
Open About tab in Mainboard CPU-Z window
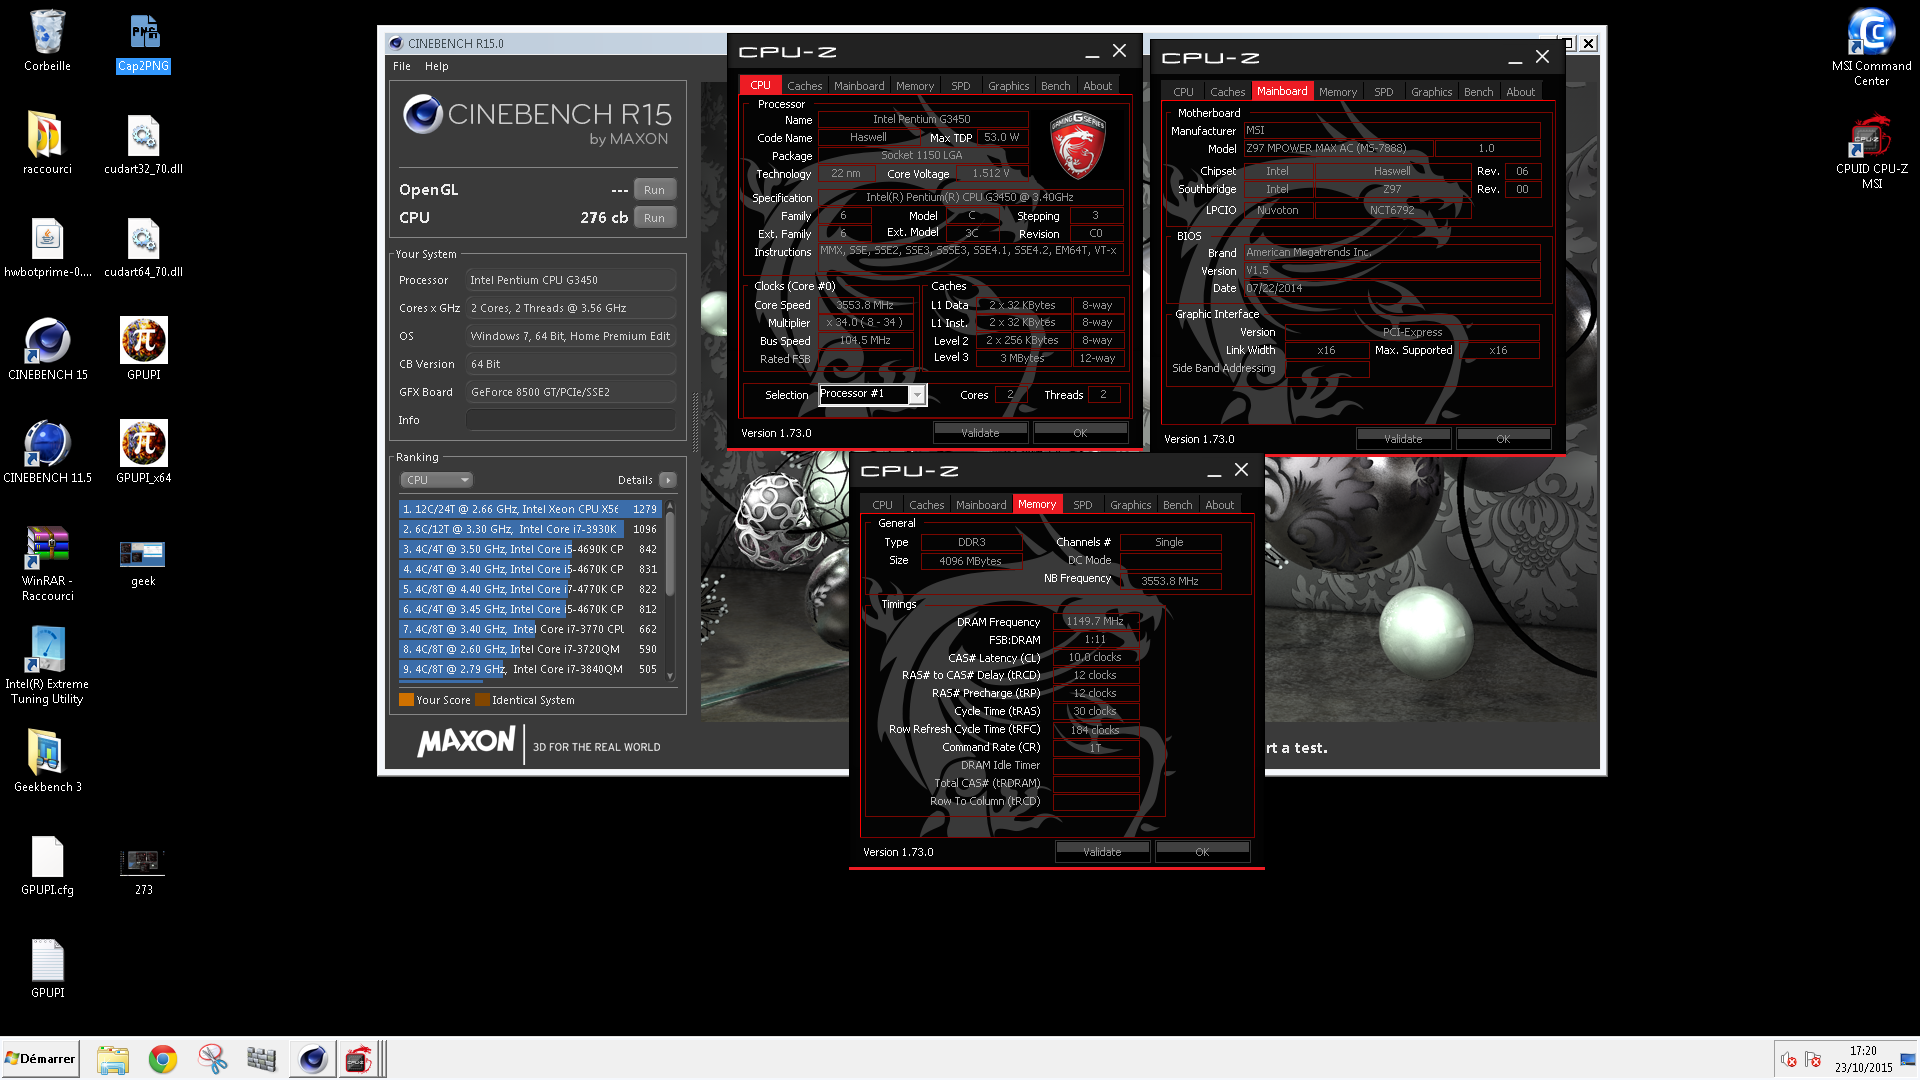tap(1520, 92)
